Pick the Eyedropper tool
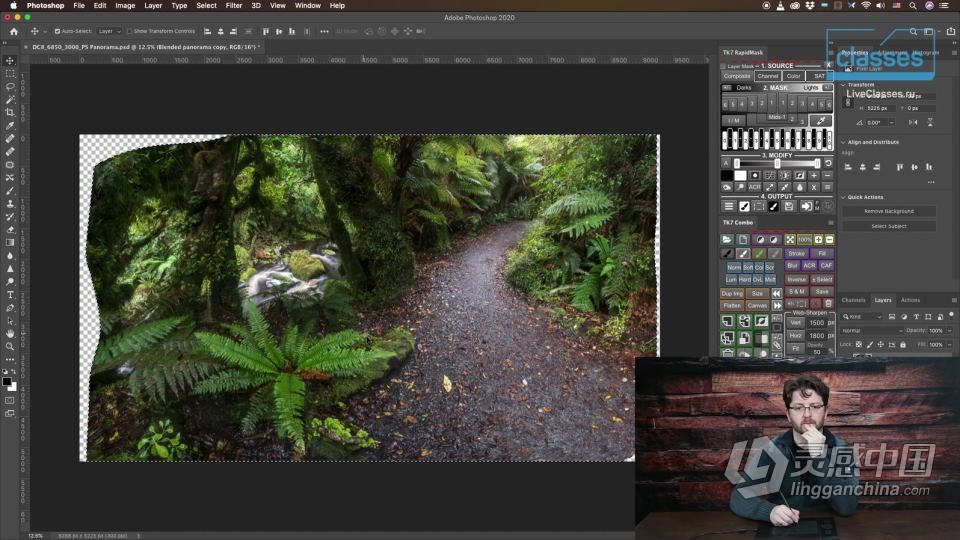This screenshot has width=960, height=540. tap(10, 126)
